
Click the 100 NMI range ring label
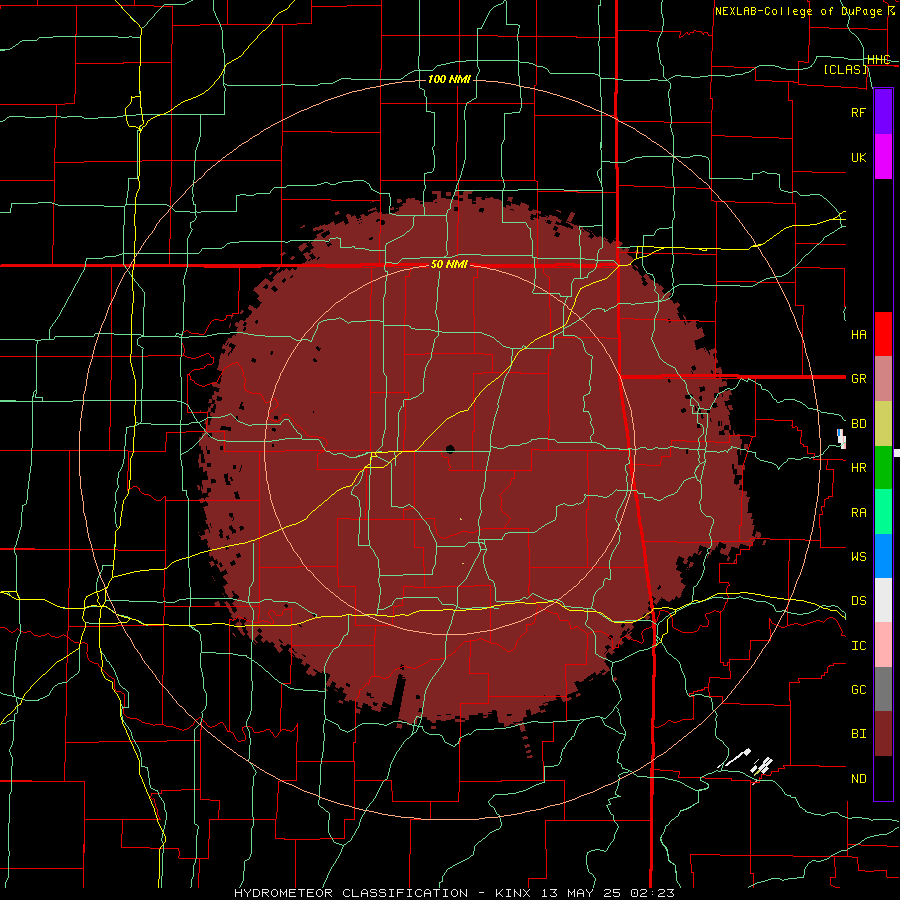(x=449, y=79)
